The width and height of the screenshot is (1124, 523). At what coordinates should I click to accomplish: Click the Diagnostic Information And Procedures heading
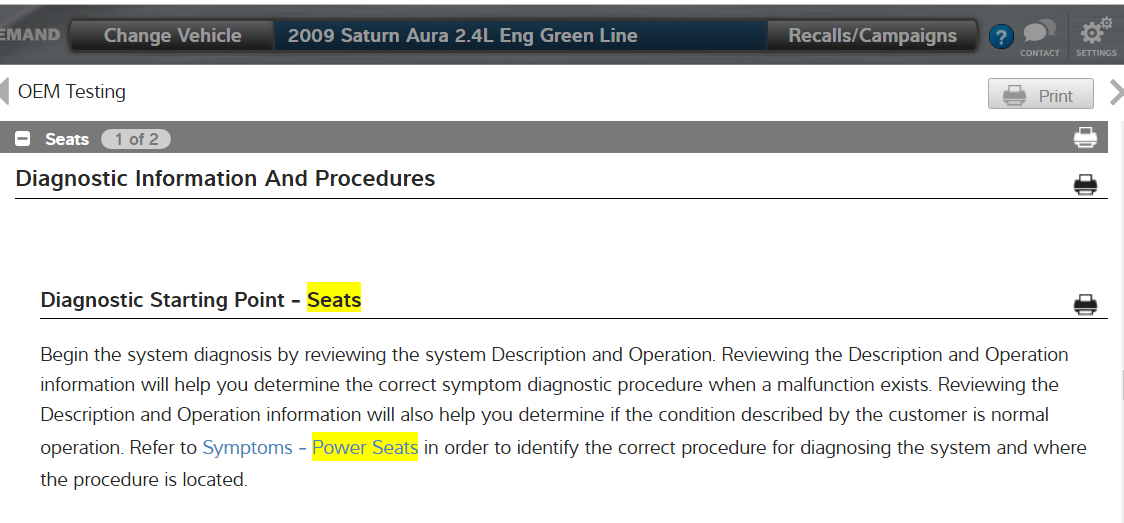(225, 179)
